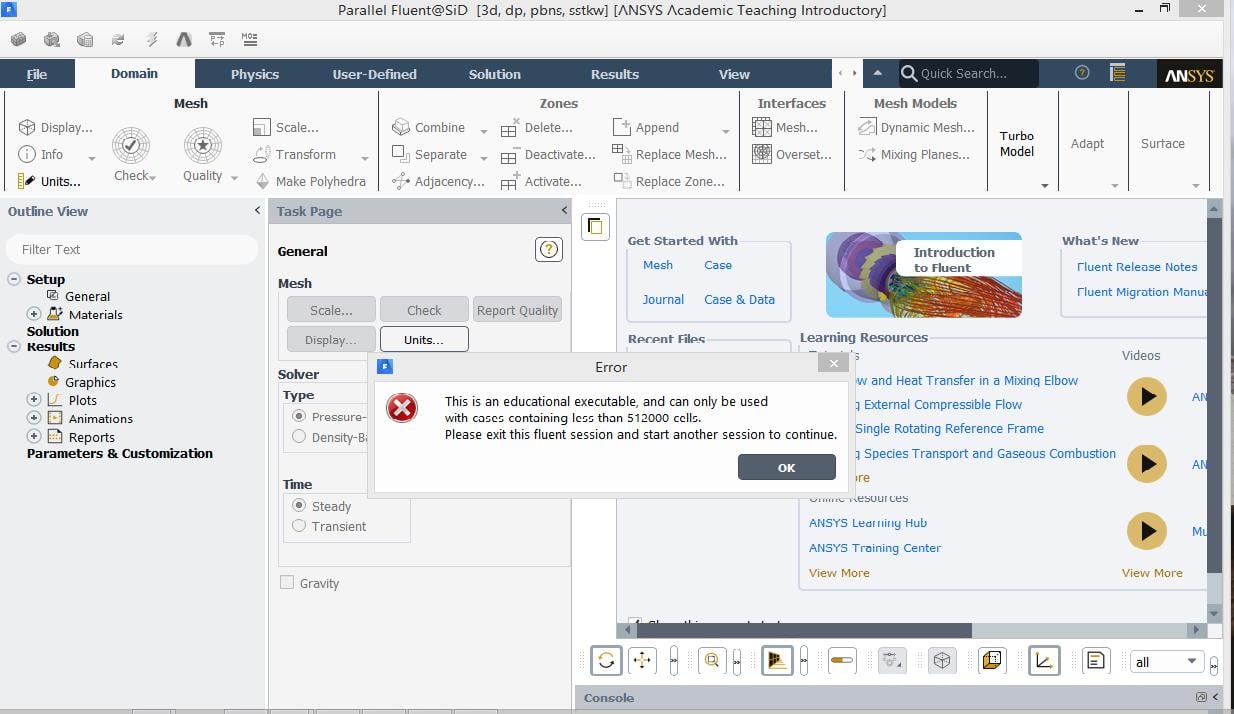This screenshot has width=1234, height=714.
Task: Open the Case & Data link
Action: click(x=740, y=299)
